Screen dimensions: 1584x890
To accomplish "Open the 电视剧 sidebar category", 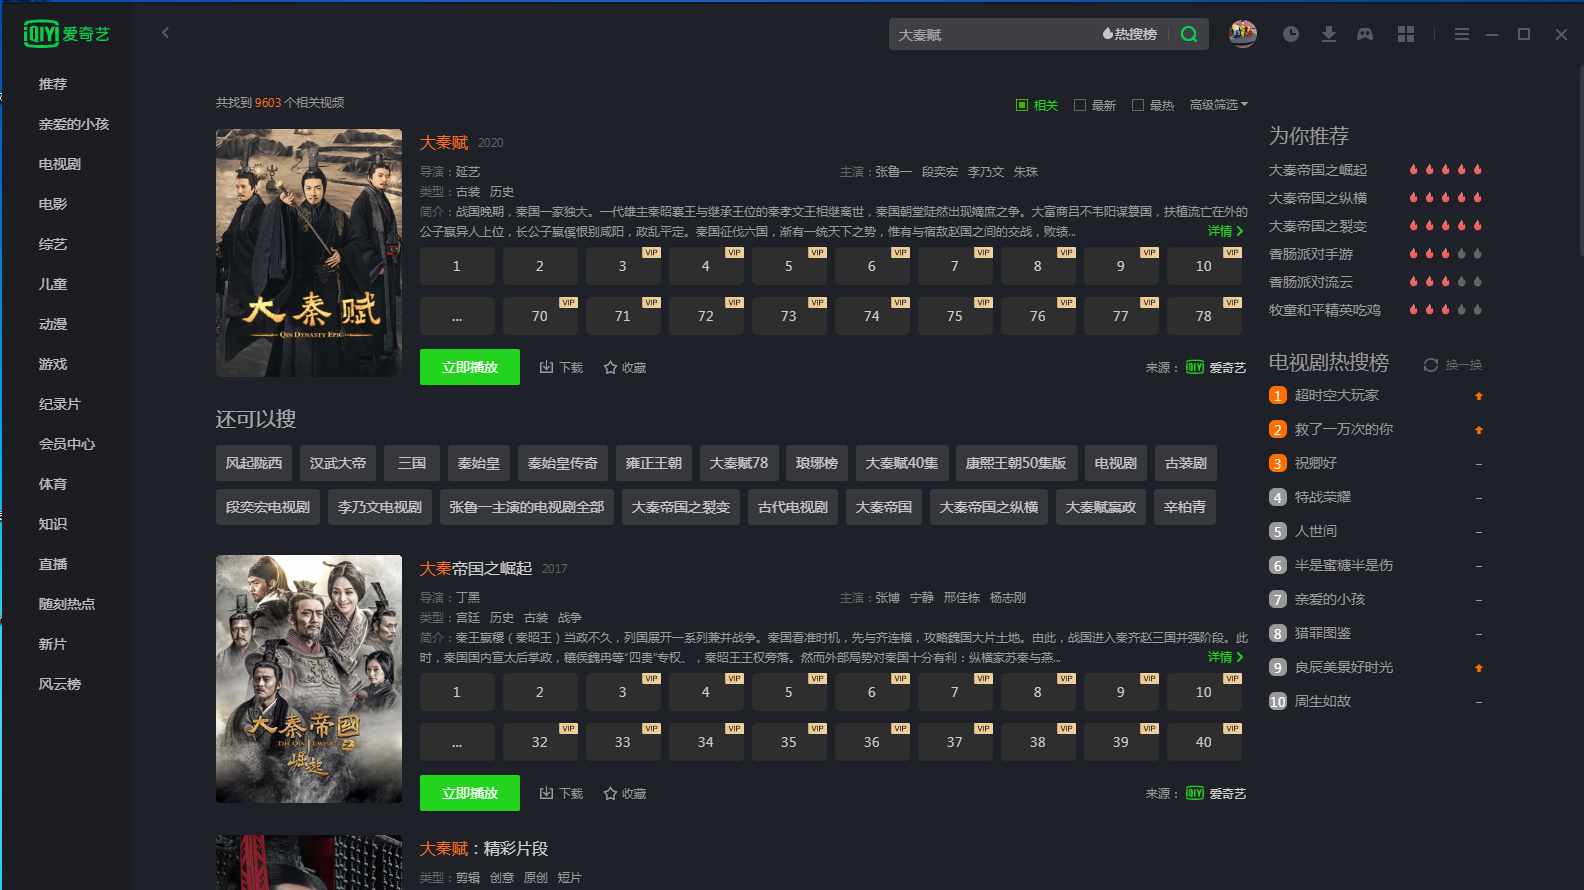I will 60,164.
